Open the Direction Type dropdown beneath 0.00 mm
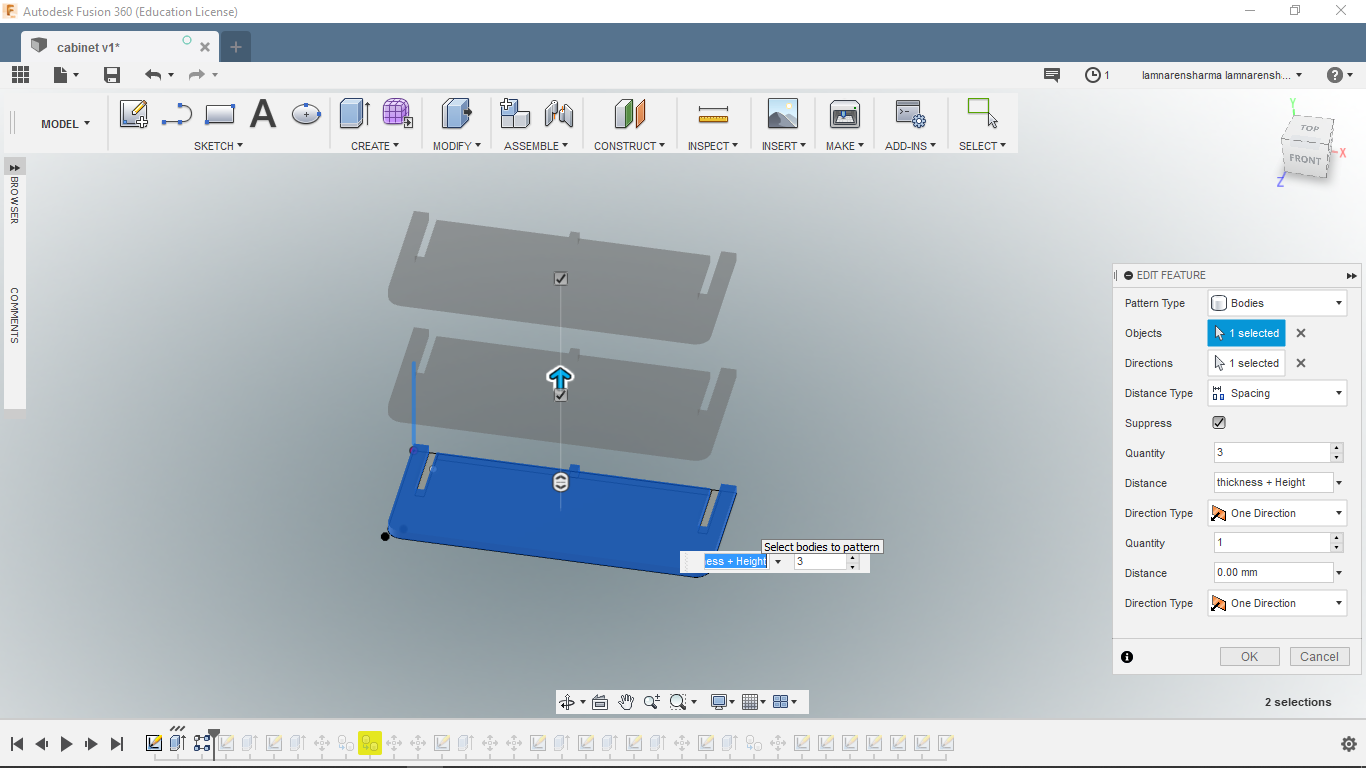The width and height of the screenshot is (1366, 768). coord(1278,603)
